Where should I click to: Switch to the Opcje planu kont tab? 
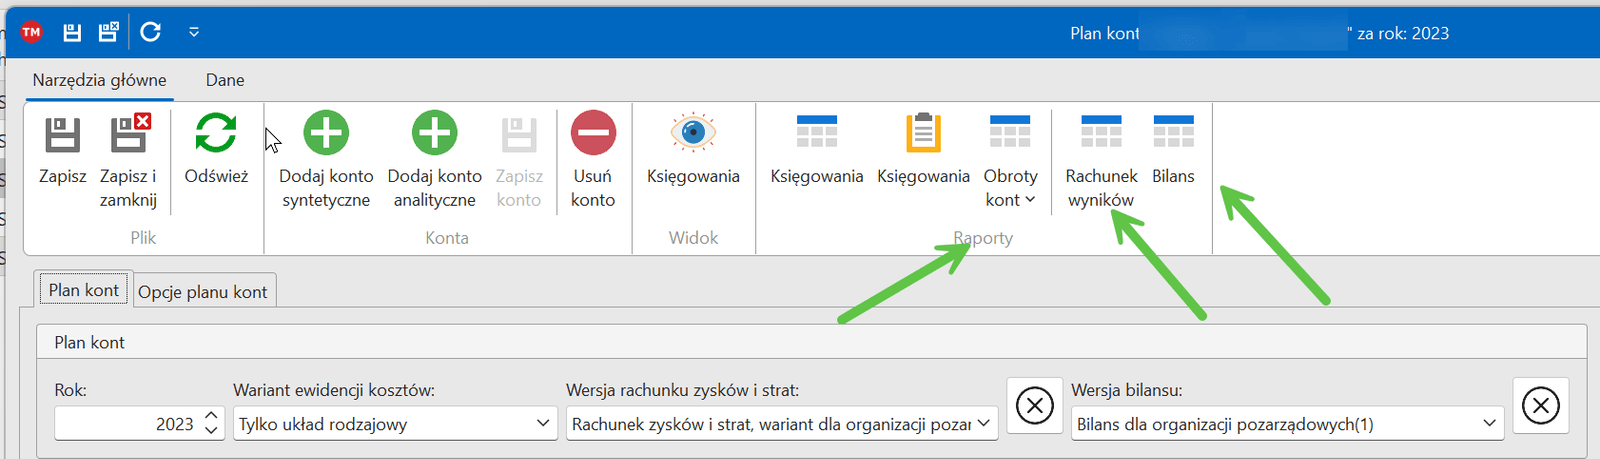click(203, 292)
